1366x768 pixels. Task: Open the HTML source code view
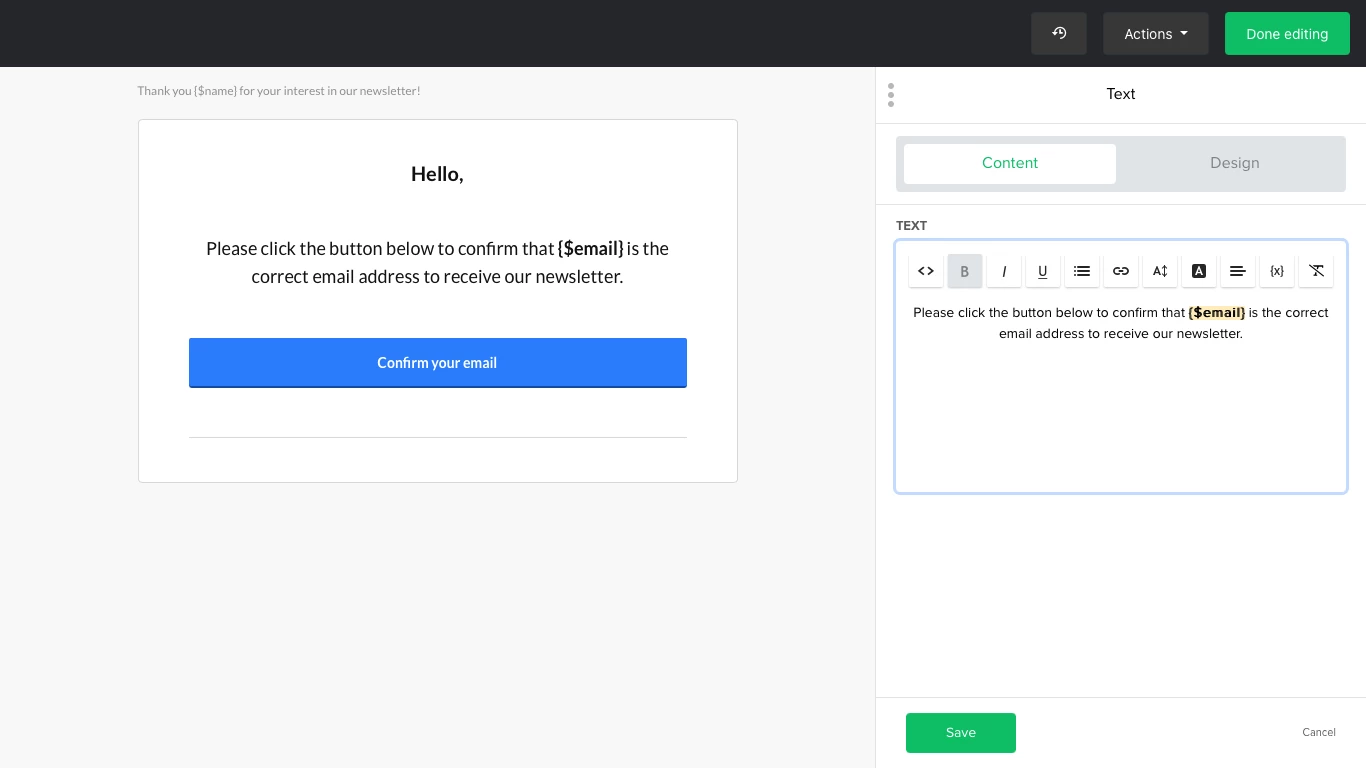click(x=926, y=271)
